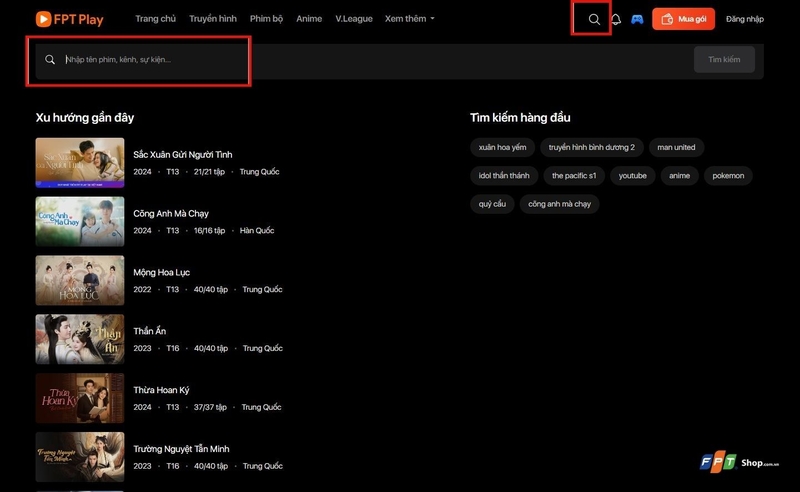The image size is (800, 492).
Task: Click '37/37 tập' episode count text
Action: coord(210,407)
